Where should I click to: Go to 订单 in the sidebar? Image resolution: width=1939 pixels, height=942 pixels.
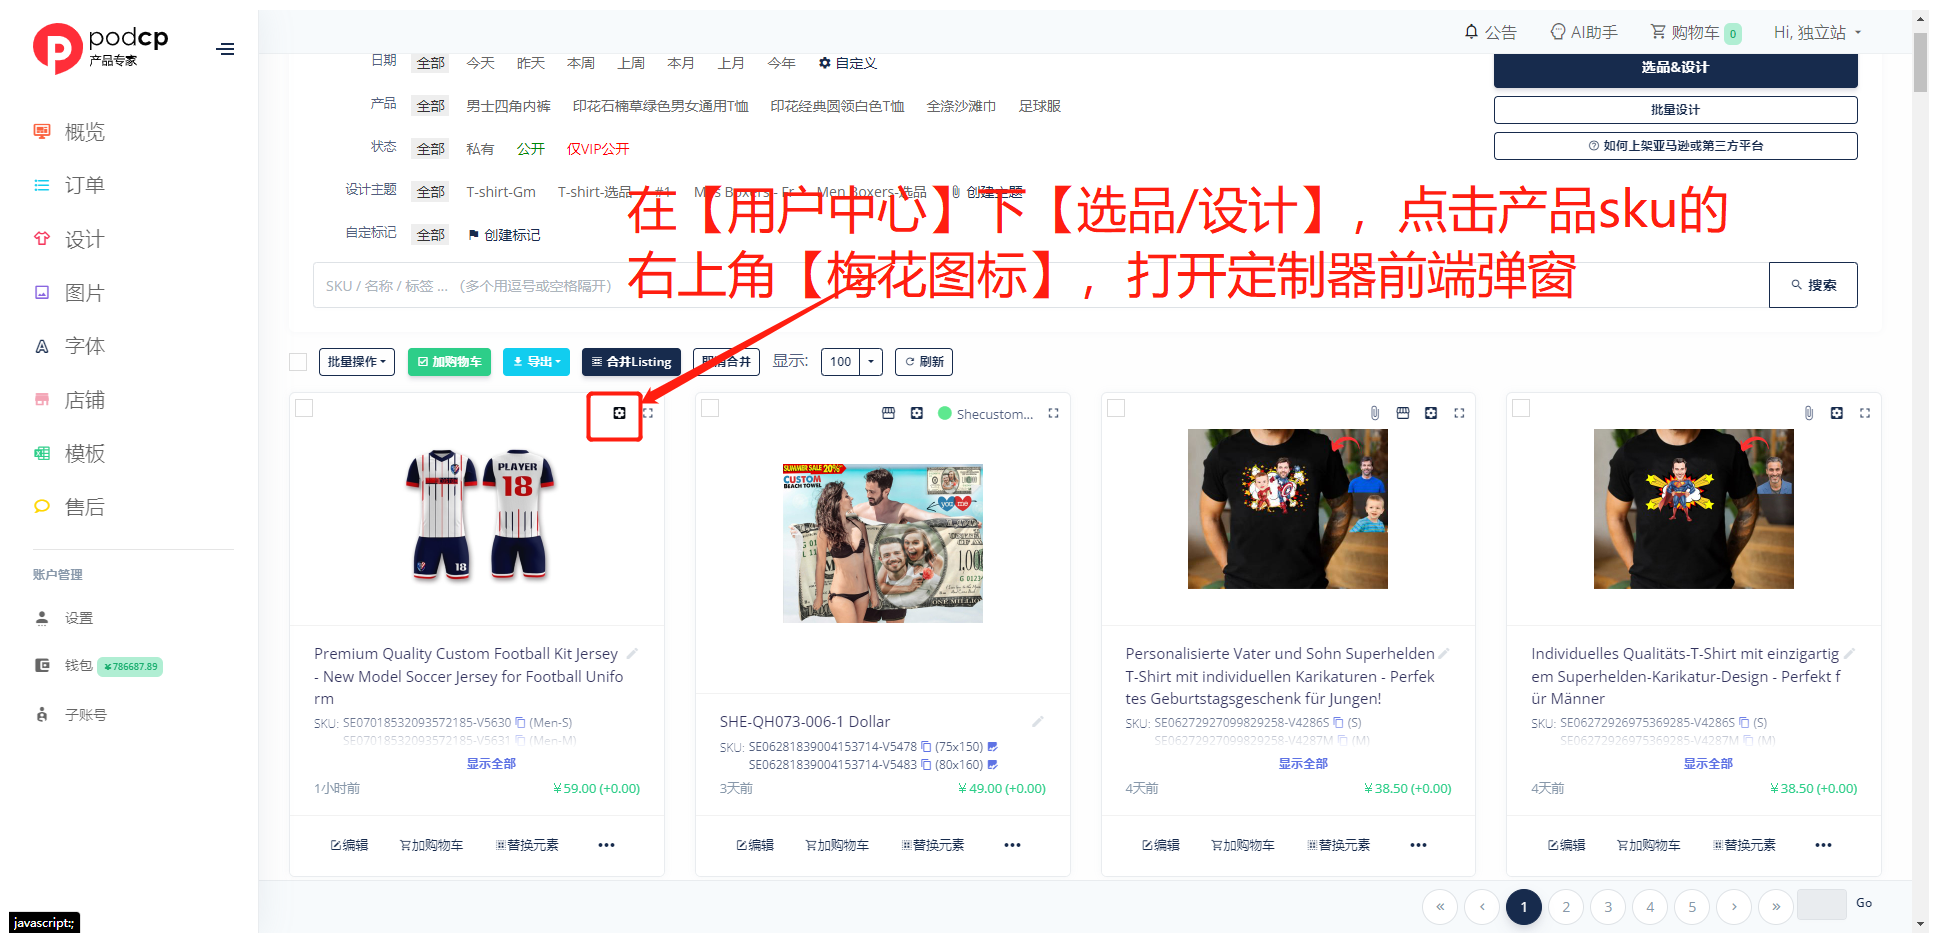[x=85, y=185]
